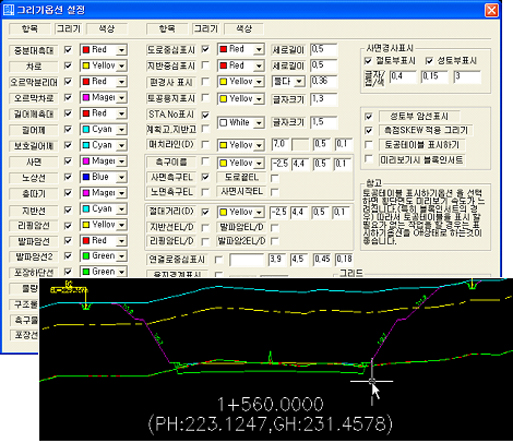
Task: Edit the slope text field showing 0.4
Action: 403,77
